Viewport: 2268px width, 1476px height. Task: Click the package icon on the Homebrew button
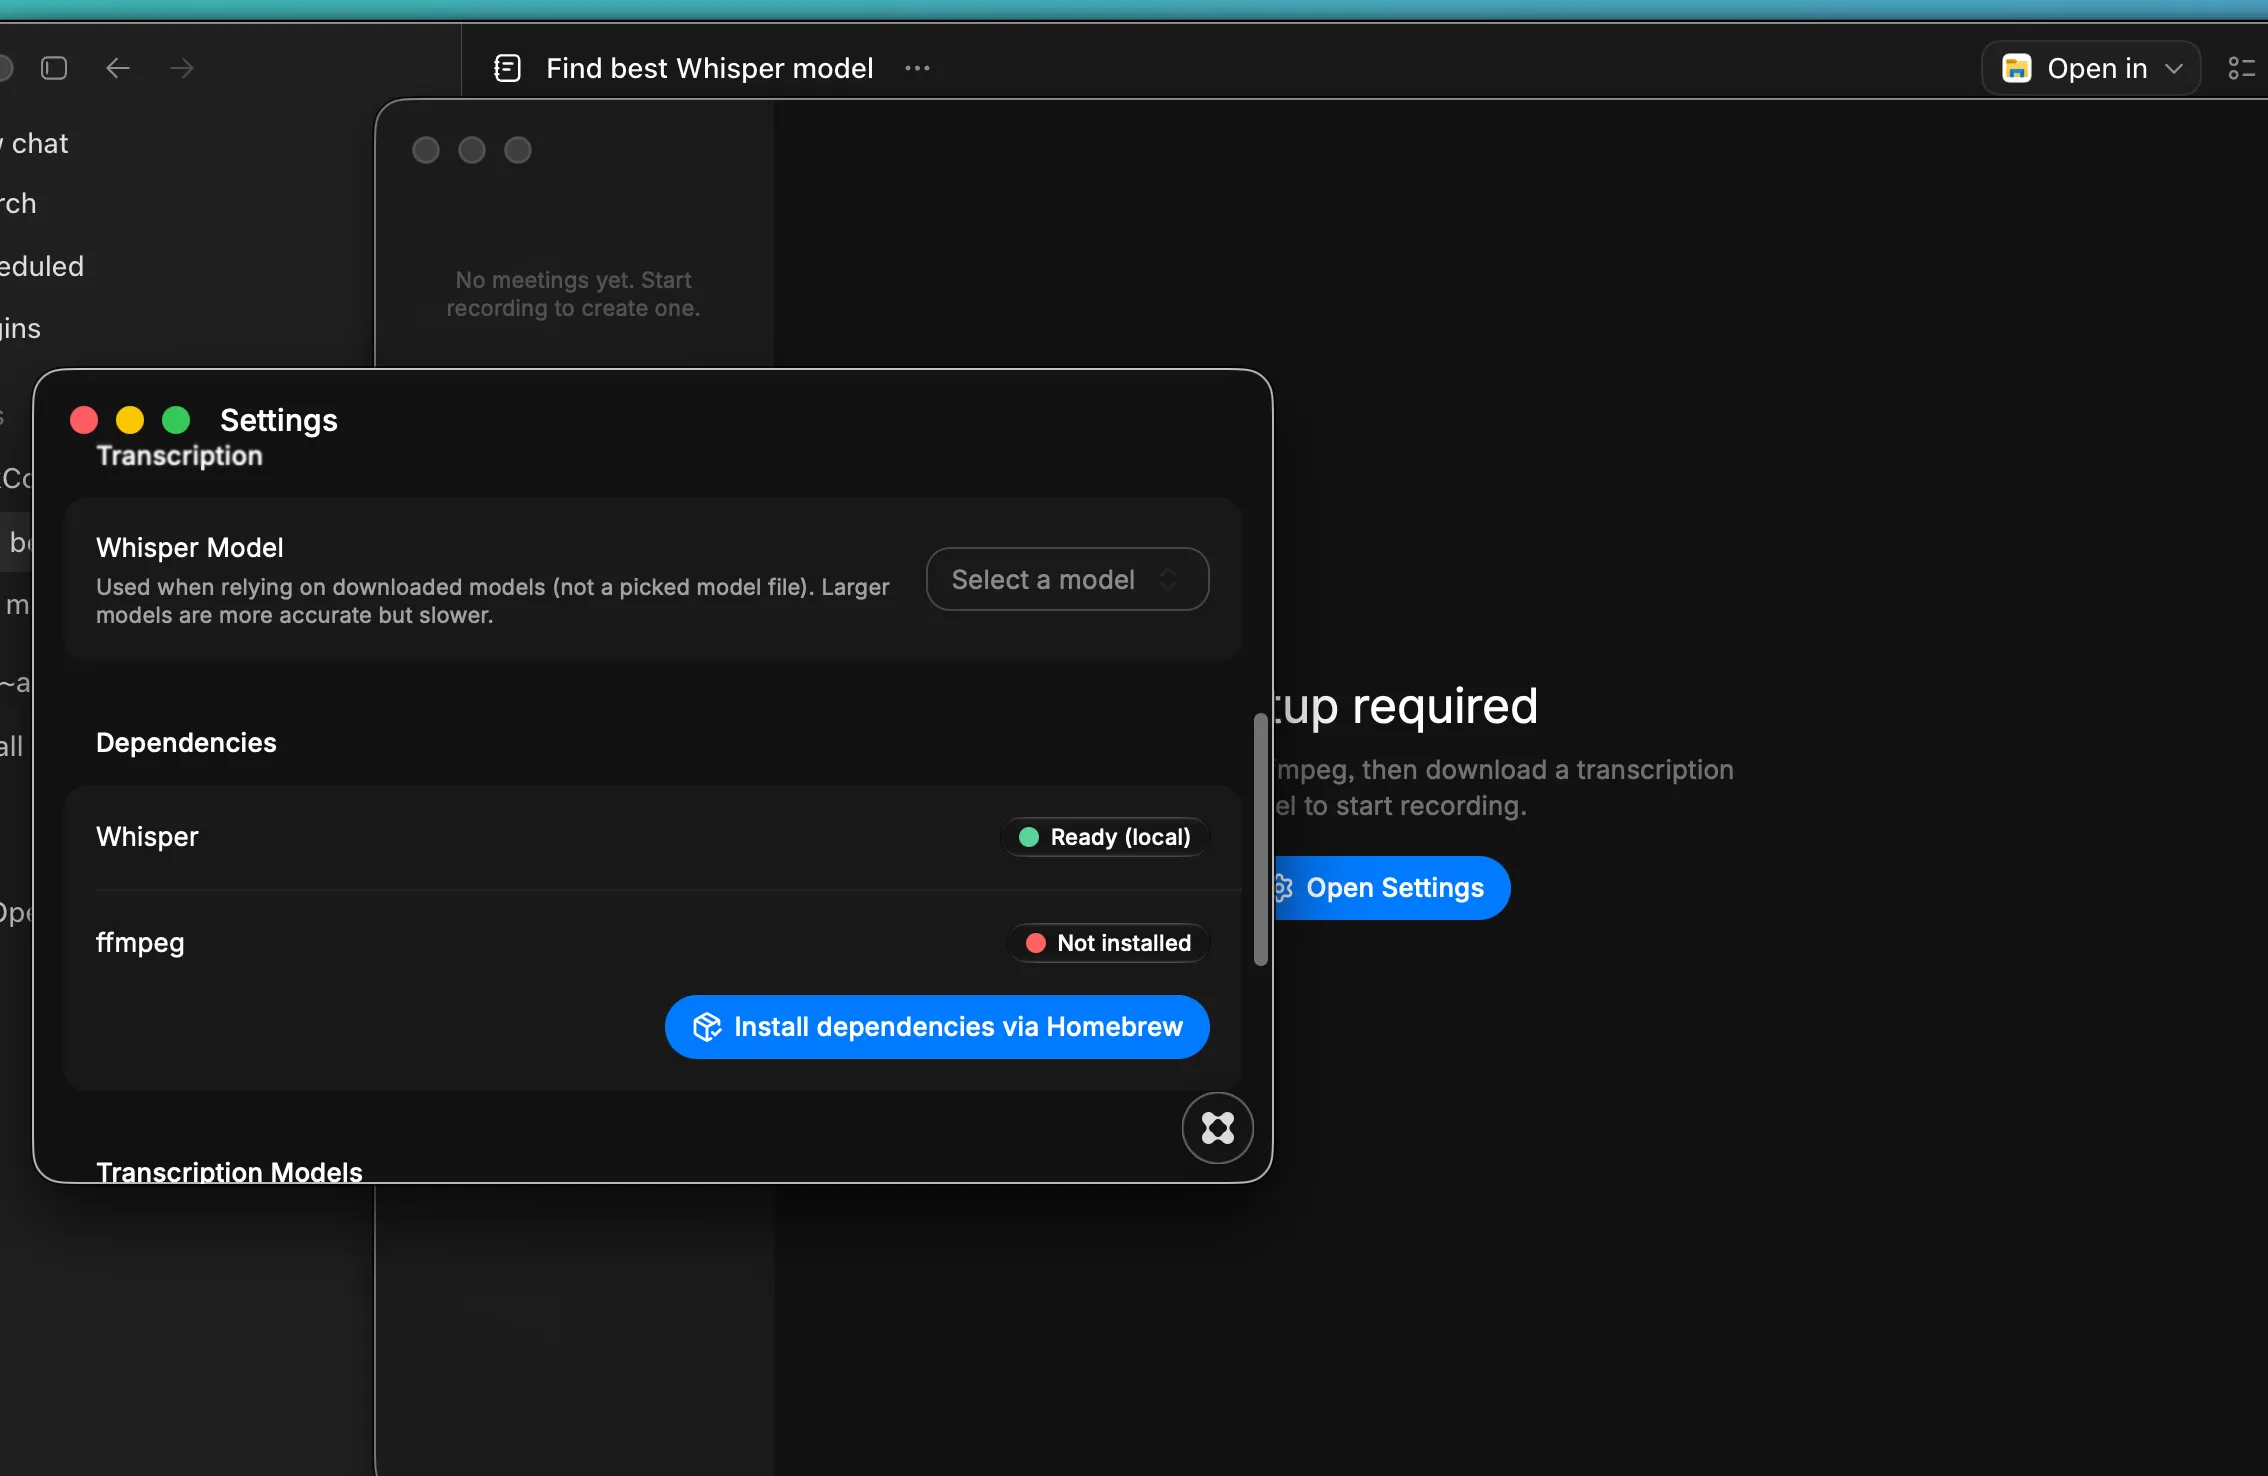[707, 1027]
